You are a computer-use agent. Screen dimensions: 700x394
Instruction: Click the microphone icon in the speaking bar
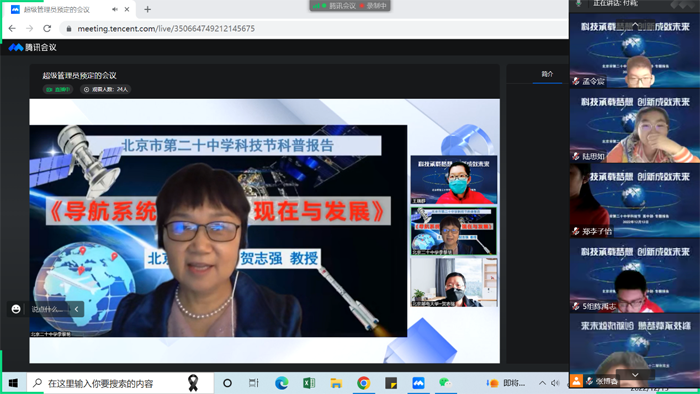click(x=579, y=4)
